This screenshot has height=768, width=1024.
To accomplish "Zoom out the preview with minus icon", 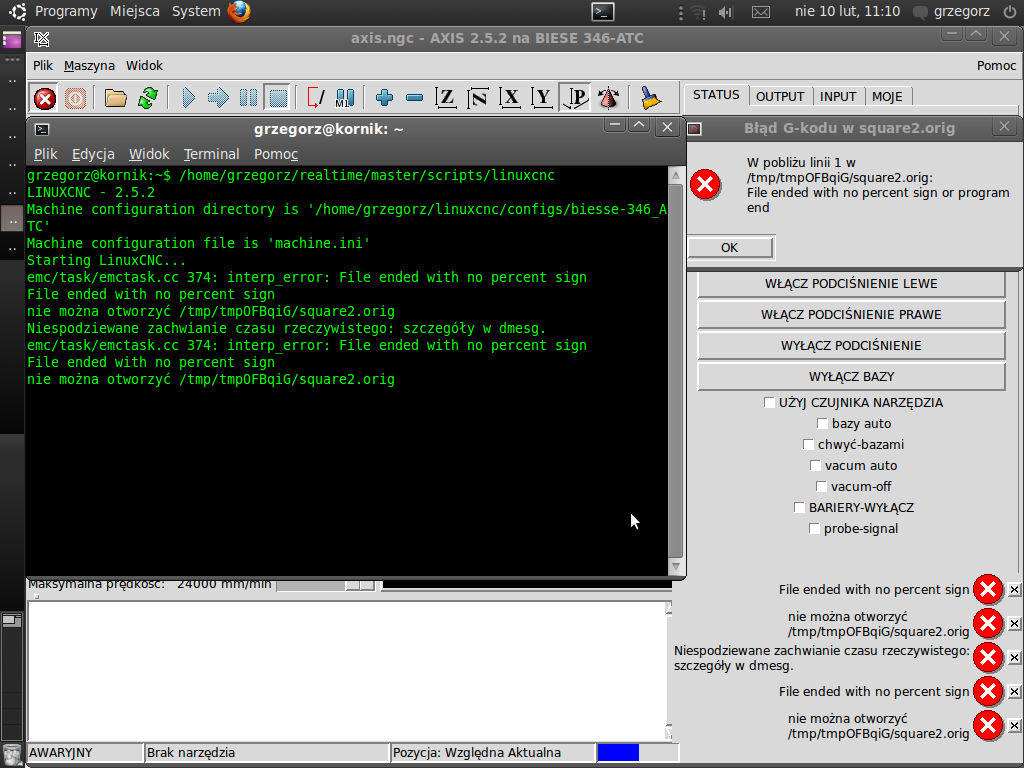I will tap(414, 98).
